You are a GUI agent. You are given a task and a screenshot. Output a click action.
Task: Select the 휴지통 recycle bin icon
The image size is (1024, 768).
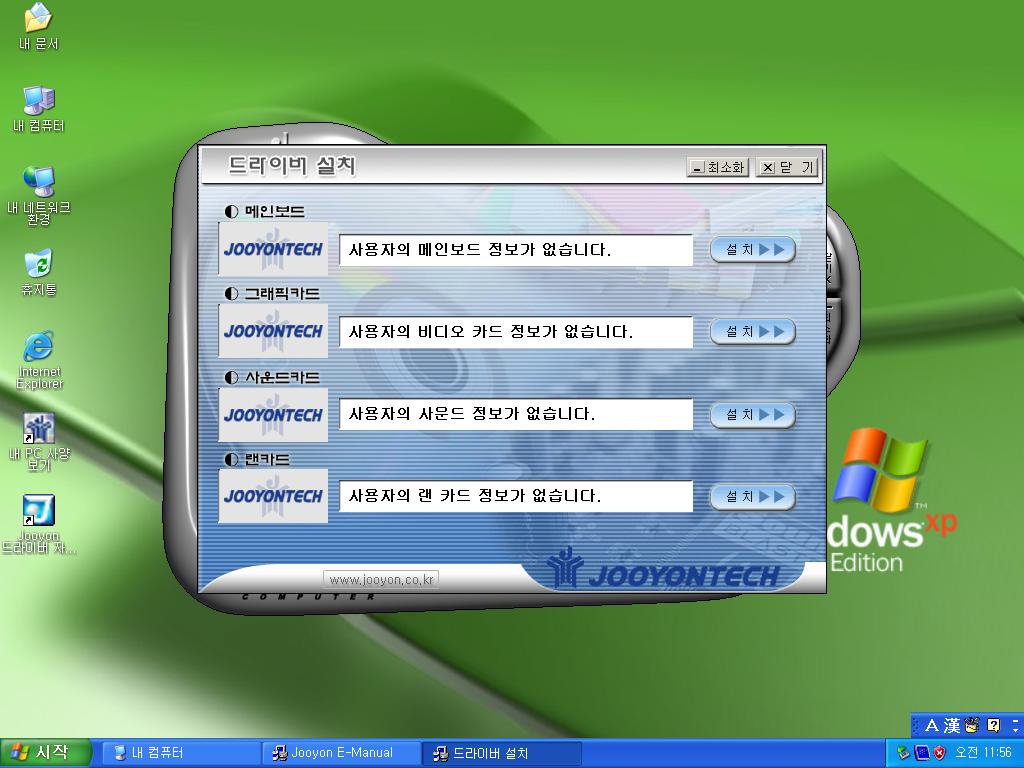pos(39,272)
